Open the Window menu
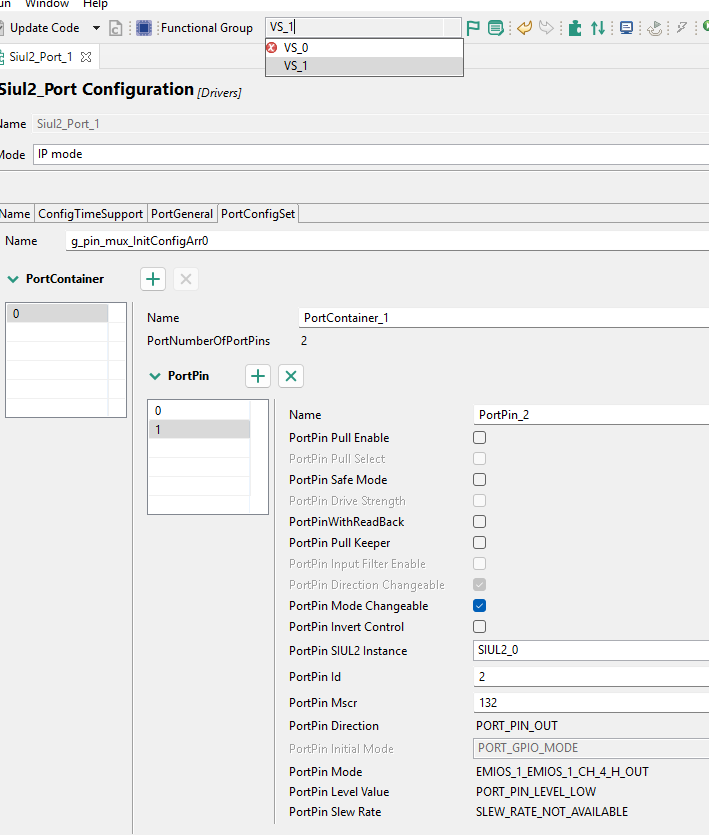The height and width of the screenshot is (835, 709). coord(46,4)
